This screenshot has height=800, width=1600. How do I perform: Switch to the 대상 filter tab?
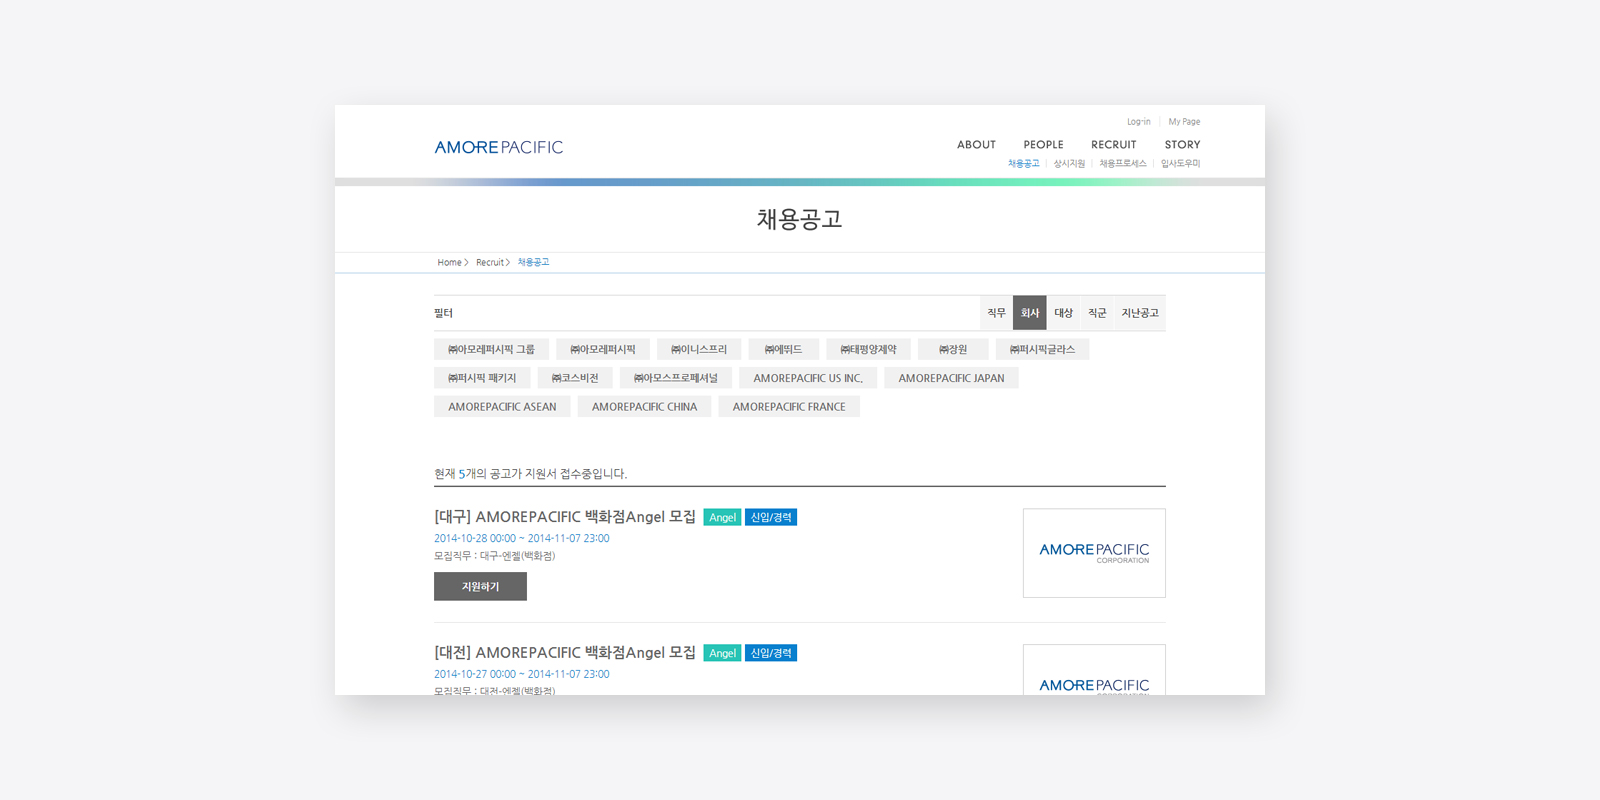1063,313
